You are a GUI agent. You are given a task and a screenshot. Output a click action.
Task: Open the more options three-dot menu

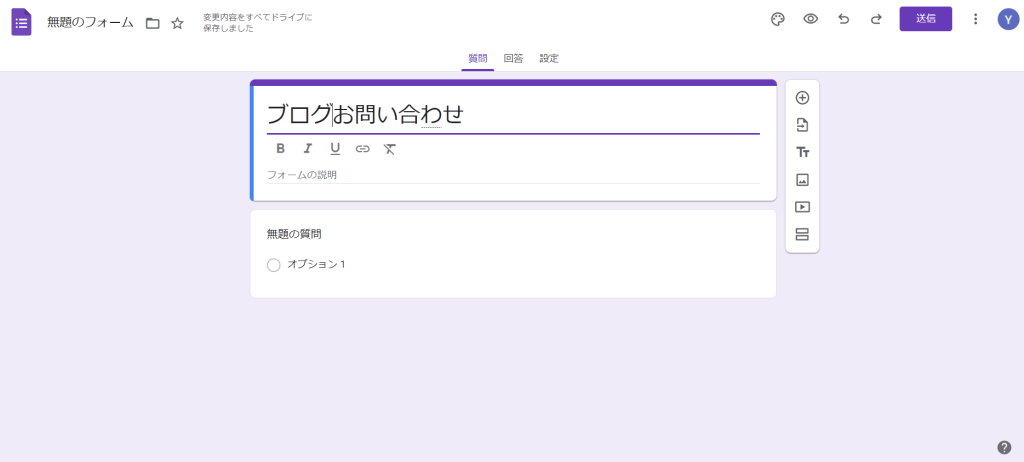(x=975, y=19)
